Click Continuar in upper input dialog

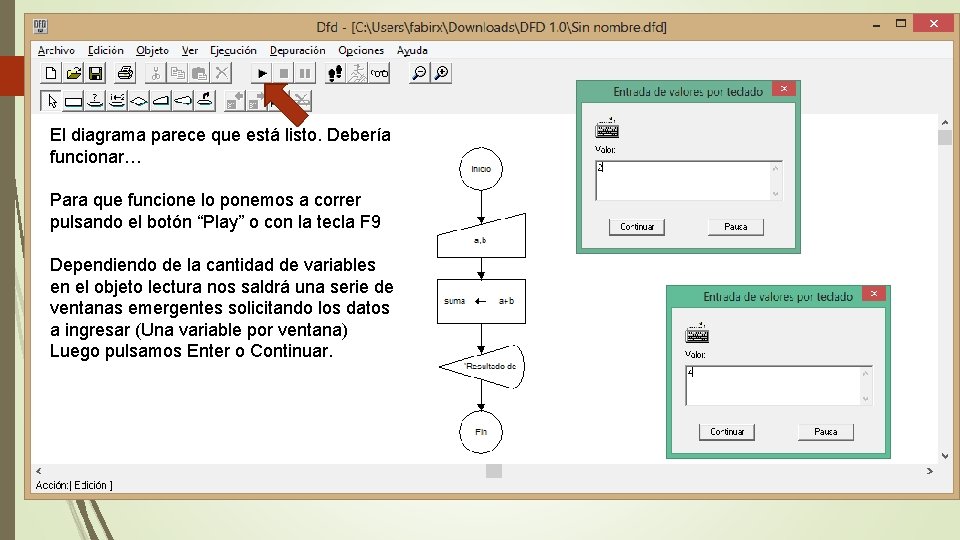(x=637, y=227)
